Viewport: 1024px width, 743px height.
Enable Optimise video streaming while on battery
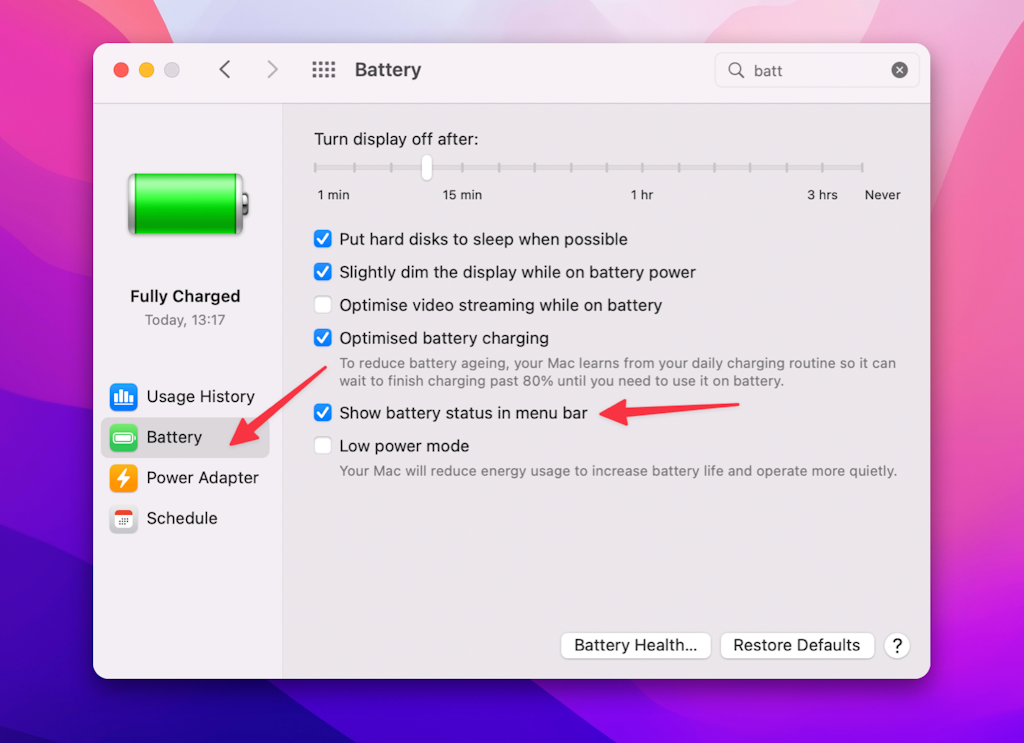tap(322, 305)
